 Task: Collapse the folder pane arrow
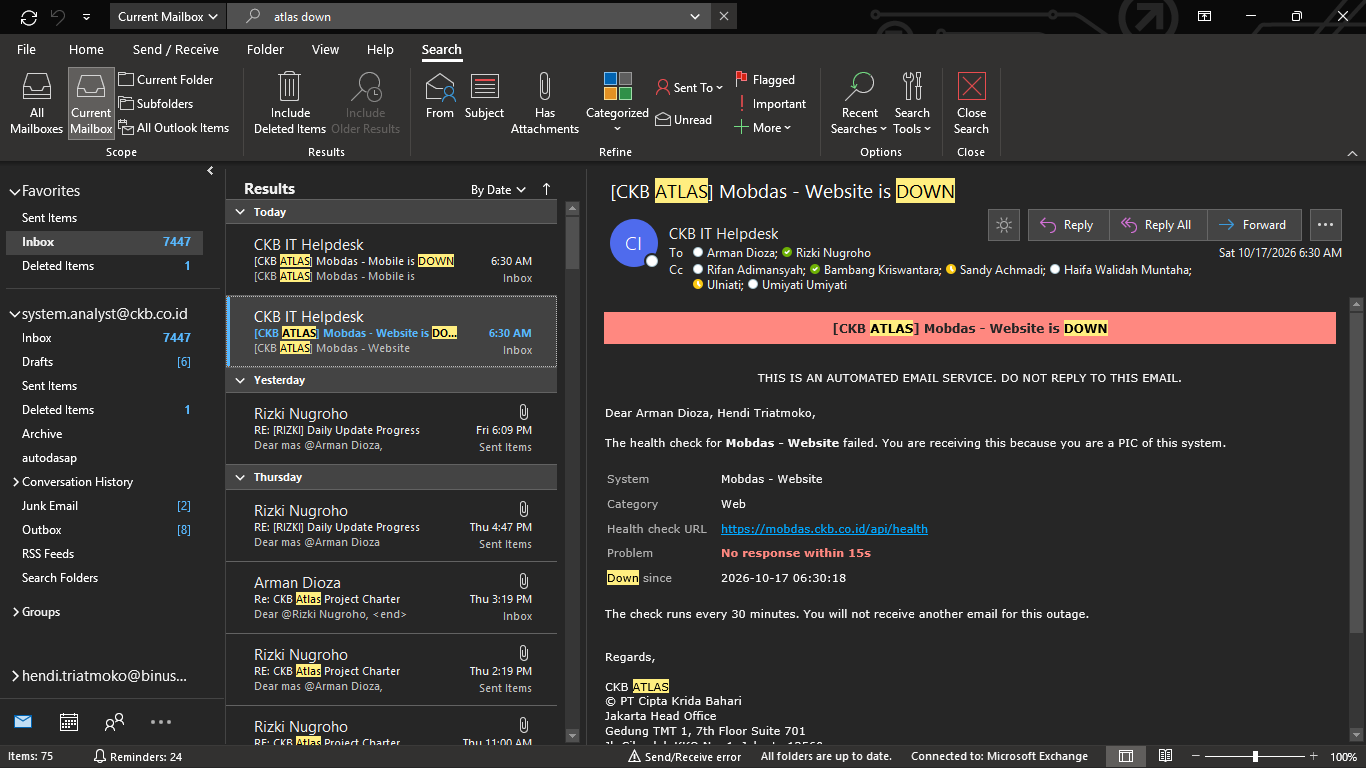[x=210, y=171]
